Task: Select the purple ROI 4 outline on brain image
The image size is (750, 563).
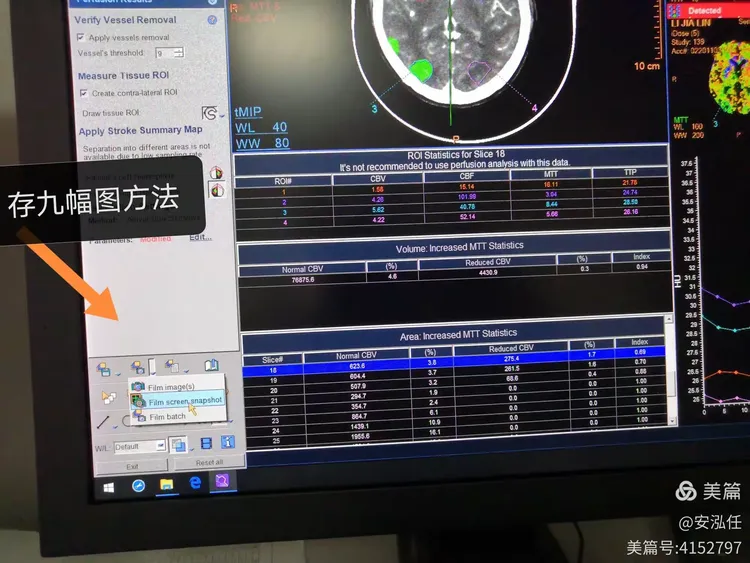Action: (x=479, y=73)
